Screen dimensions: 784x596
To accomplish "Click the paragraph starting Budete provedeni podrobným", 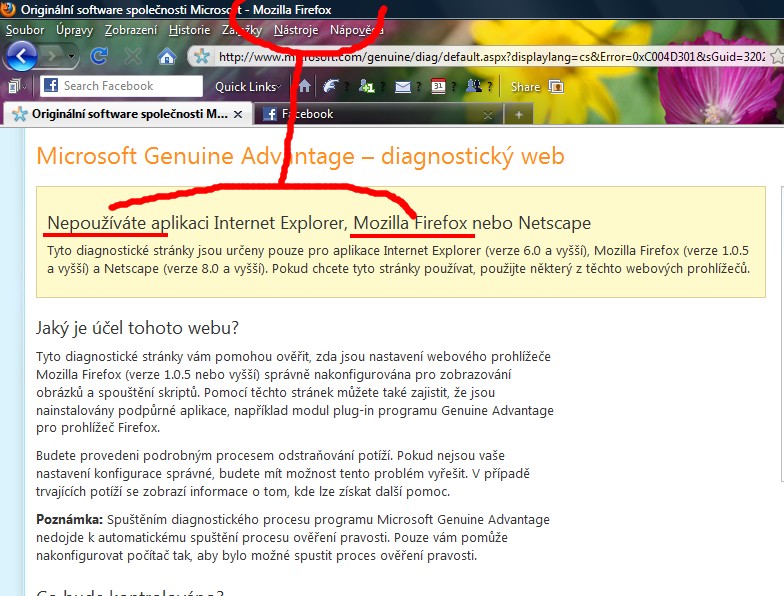I will point(283,474).
